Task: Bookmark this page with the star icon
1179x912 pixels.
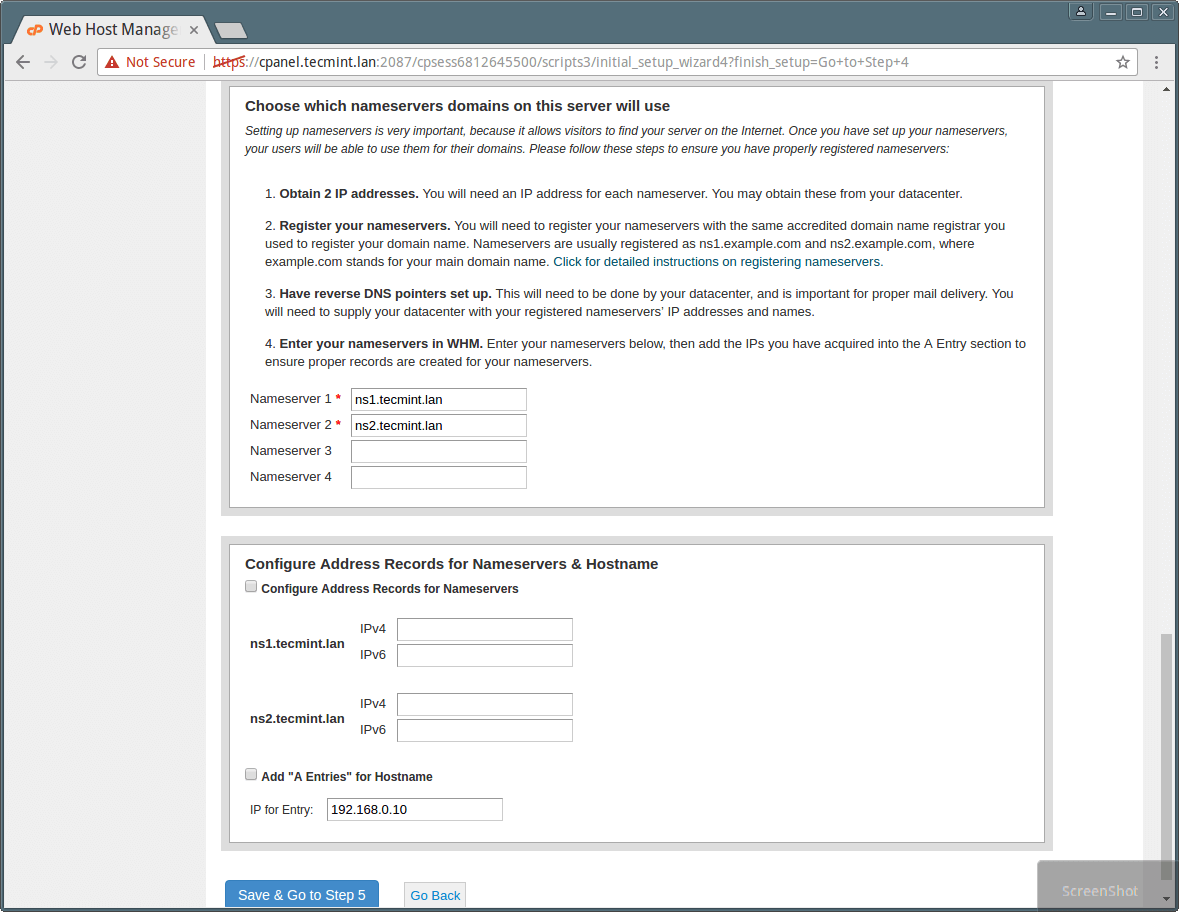Action: 1123,62
